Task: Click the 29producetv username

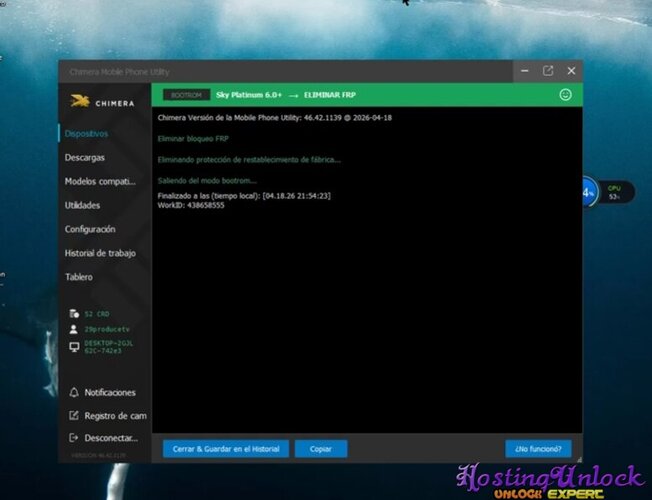Action: pos(107,329)
